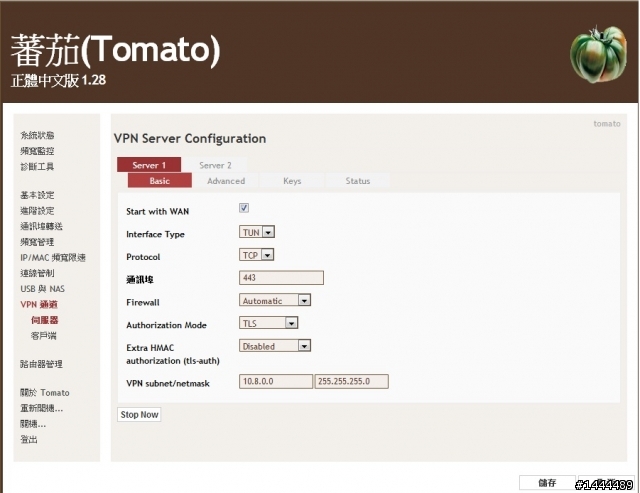Open 基本設定 in sidebar
Viewport: 640px width, 493px height.
pos(37,195)
